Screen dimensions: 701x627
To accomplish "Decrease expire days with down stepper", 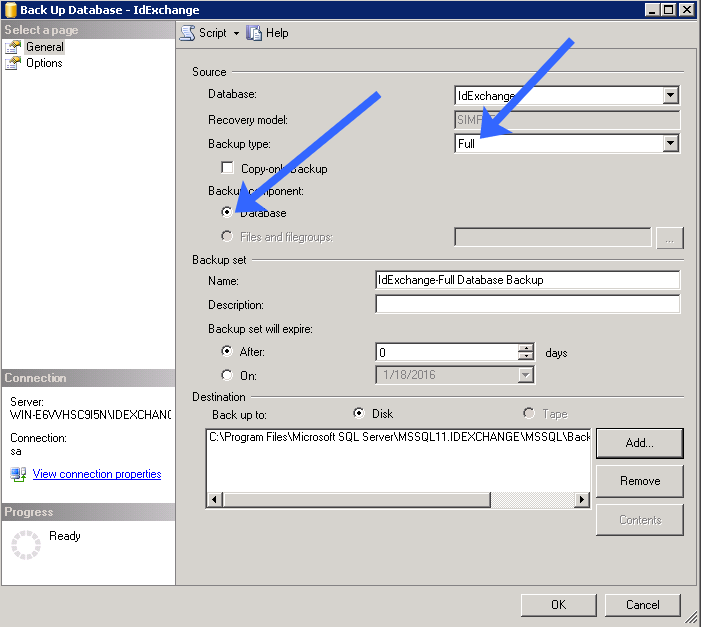I will click(x=526, y=356).
